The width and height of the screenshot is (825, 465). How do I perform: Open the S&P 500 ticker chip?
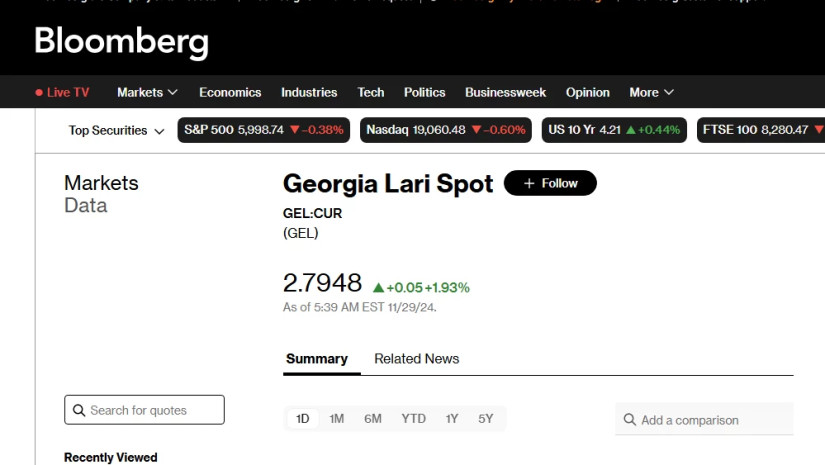click(263, 130)
